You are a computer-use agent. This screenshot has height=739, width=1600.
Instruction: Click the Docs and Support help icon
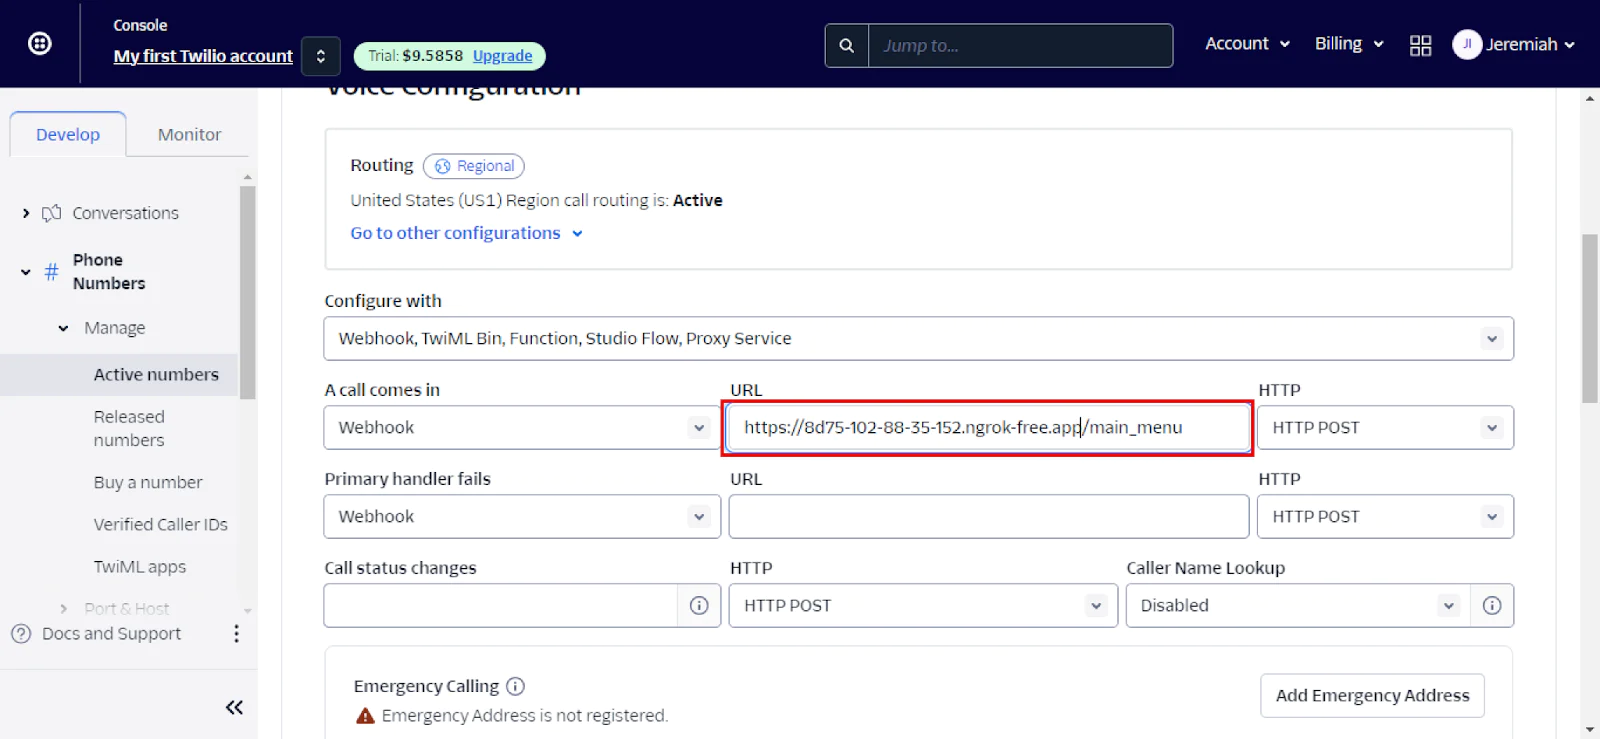click(21, 633)
